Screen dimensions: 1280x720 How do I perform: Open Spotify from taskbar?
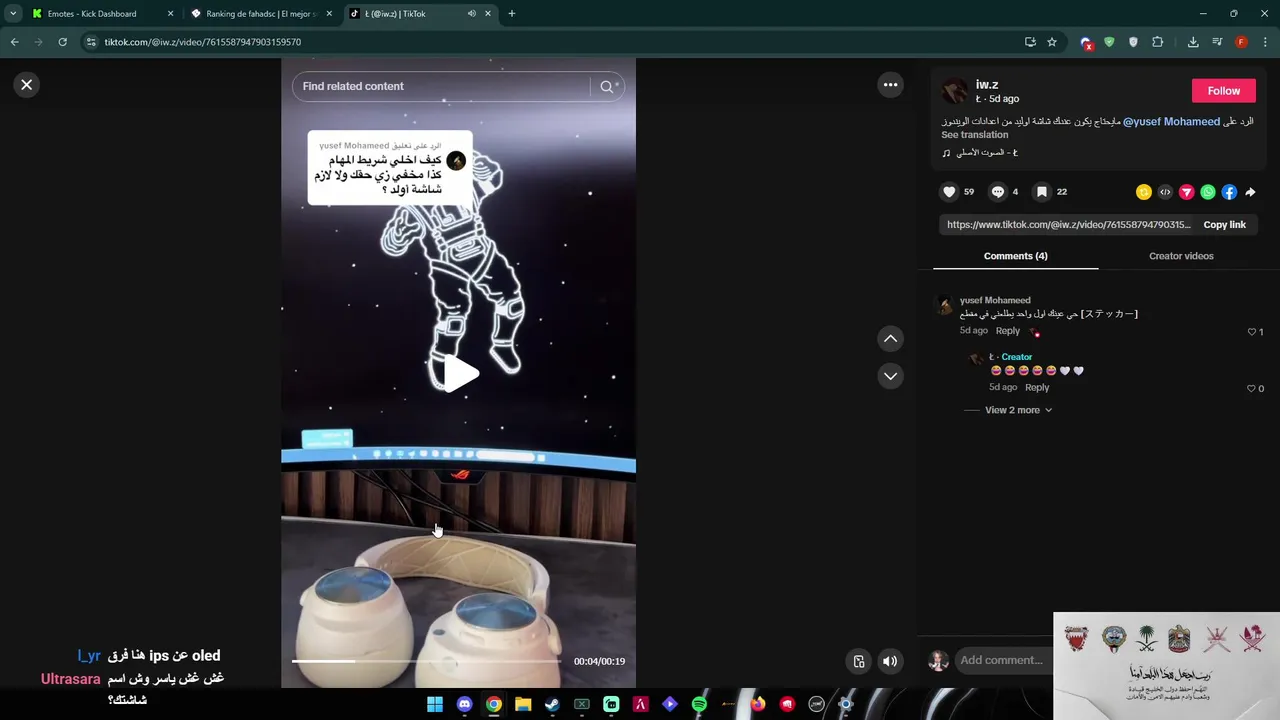point(699,704)
